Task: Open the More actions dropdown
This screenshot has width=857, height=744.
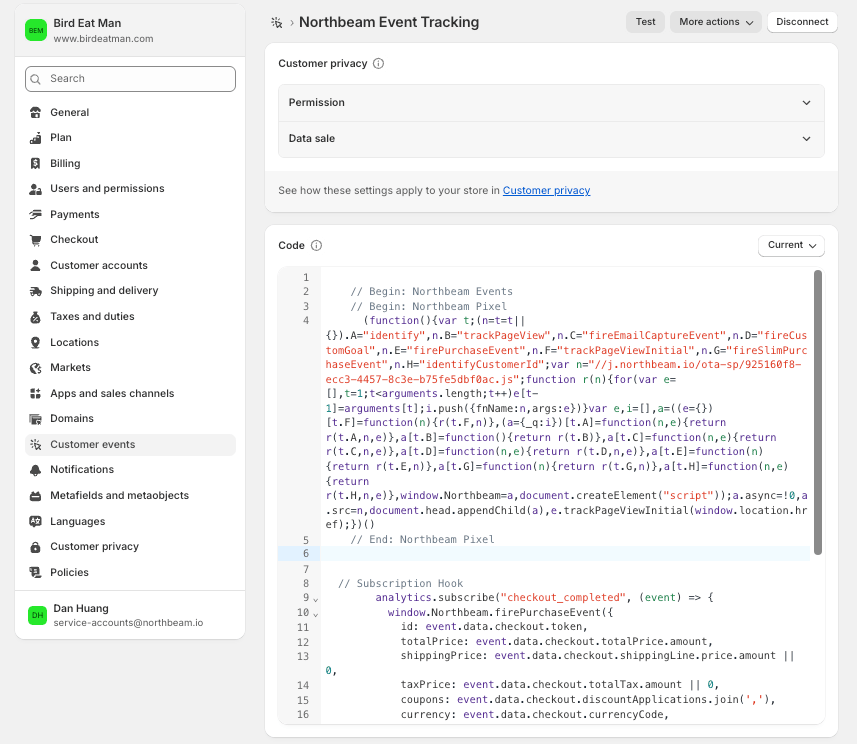Action: point(715,22)
